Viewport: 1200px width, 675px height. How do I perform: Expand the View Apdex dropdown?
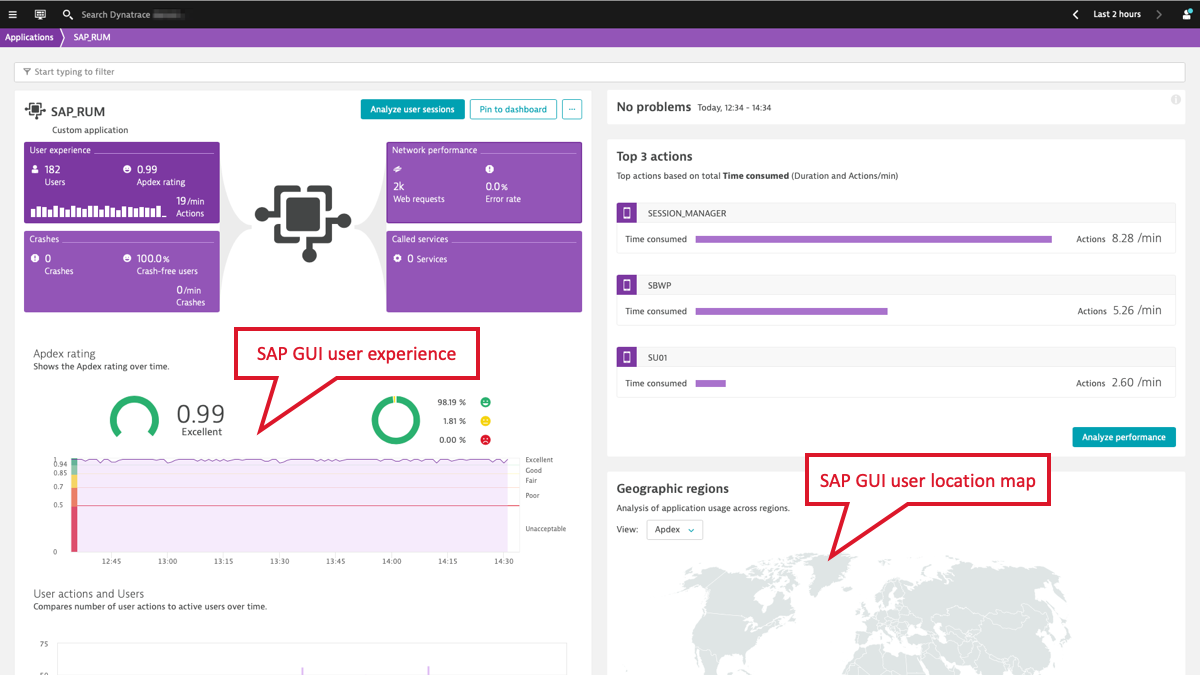pos(675,530)
